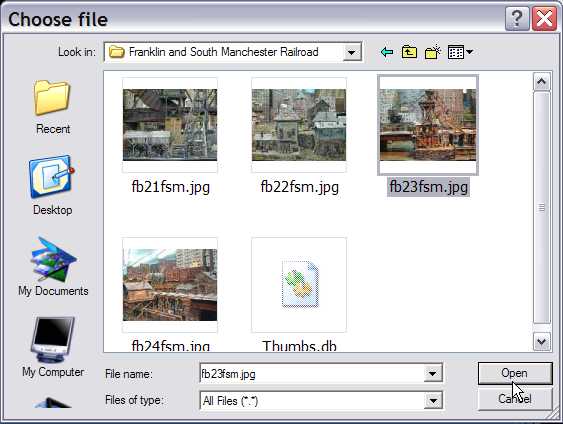Expand the Look in folder dropdown
Image resolution: width=563 pixels, height=424 pixels.
(352, 52)
